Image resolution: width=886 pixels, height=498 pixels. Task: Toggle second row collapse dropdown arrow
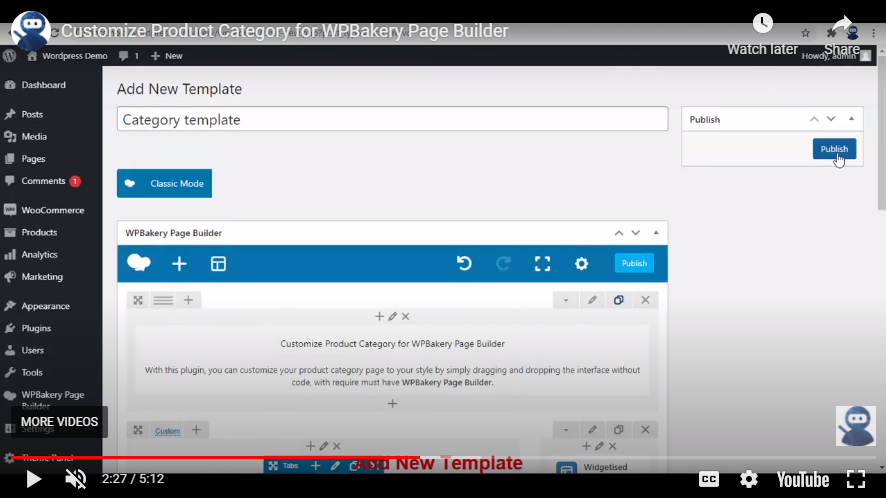click(566, 430)
